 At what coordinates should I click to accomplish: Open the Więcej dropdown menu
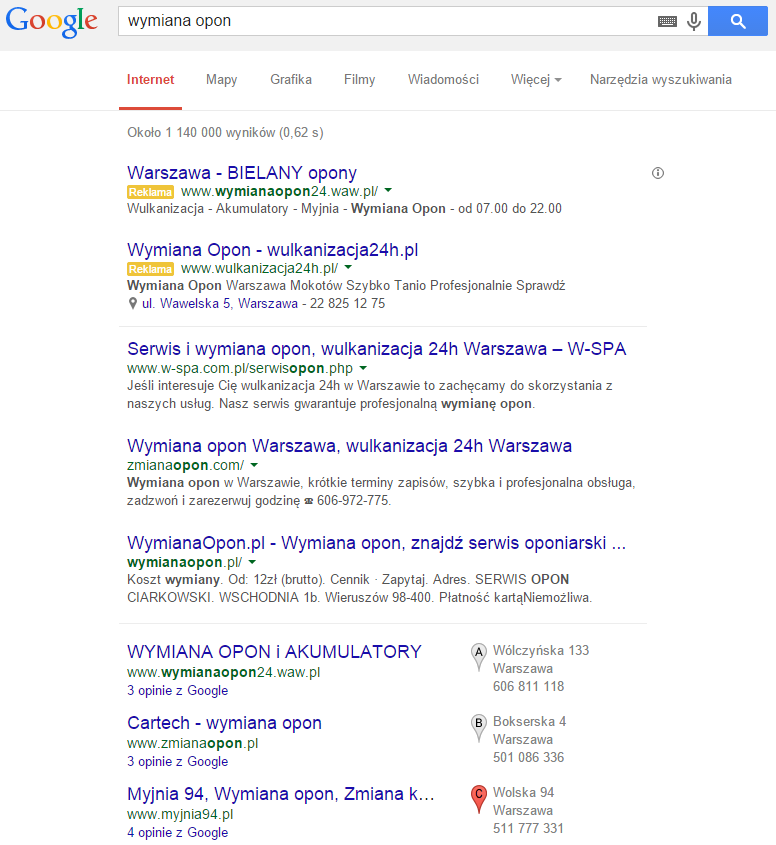tap(536, 80)
